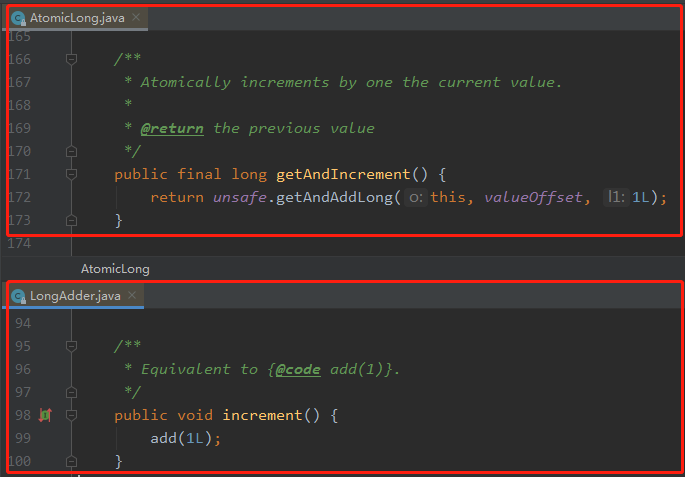
Task: Click the 'the previous value' comment text
Action: (x=294, y=128)
